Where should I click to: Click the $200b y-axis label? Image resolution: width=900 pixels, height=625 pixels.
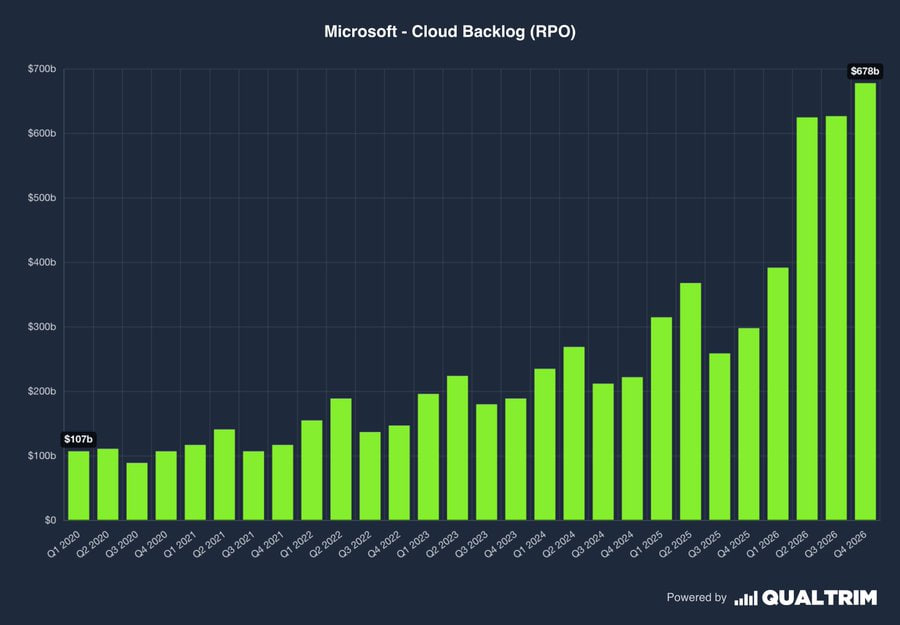pos(42,391)
